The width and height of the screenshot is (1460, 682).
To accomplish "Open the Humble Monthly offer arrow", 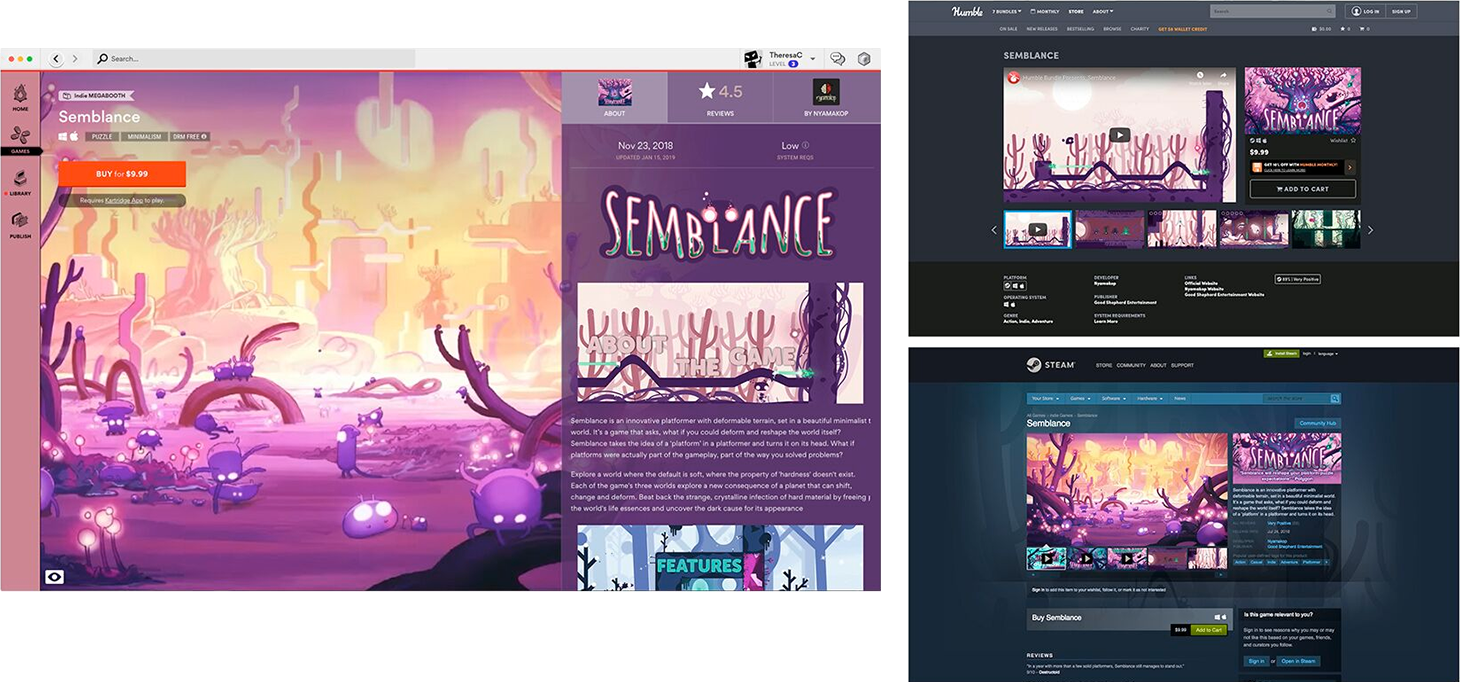I will click(1350, 167).
